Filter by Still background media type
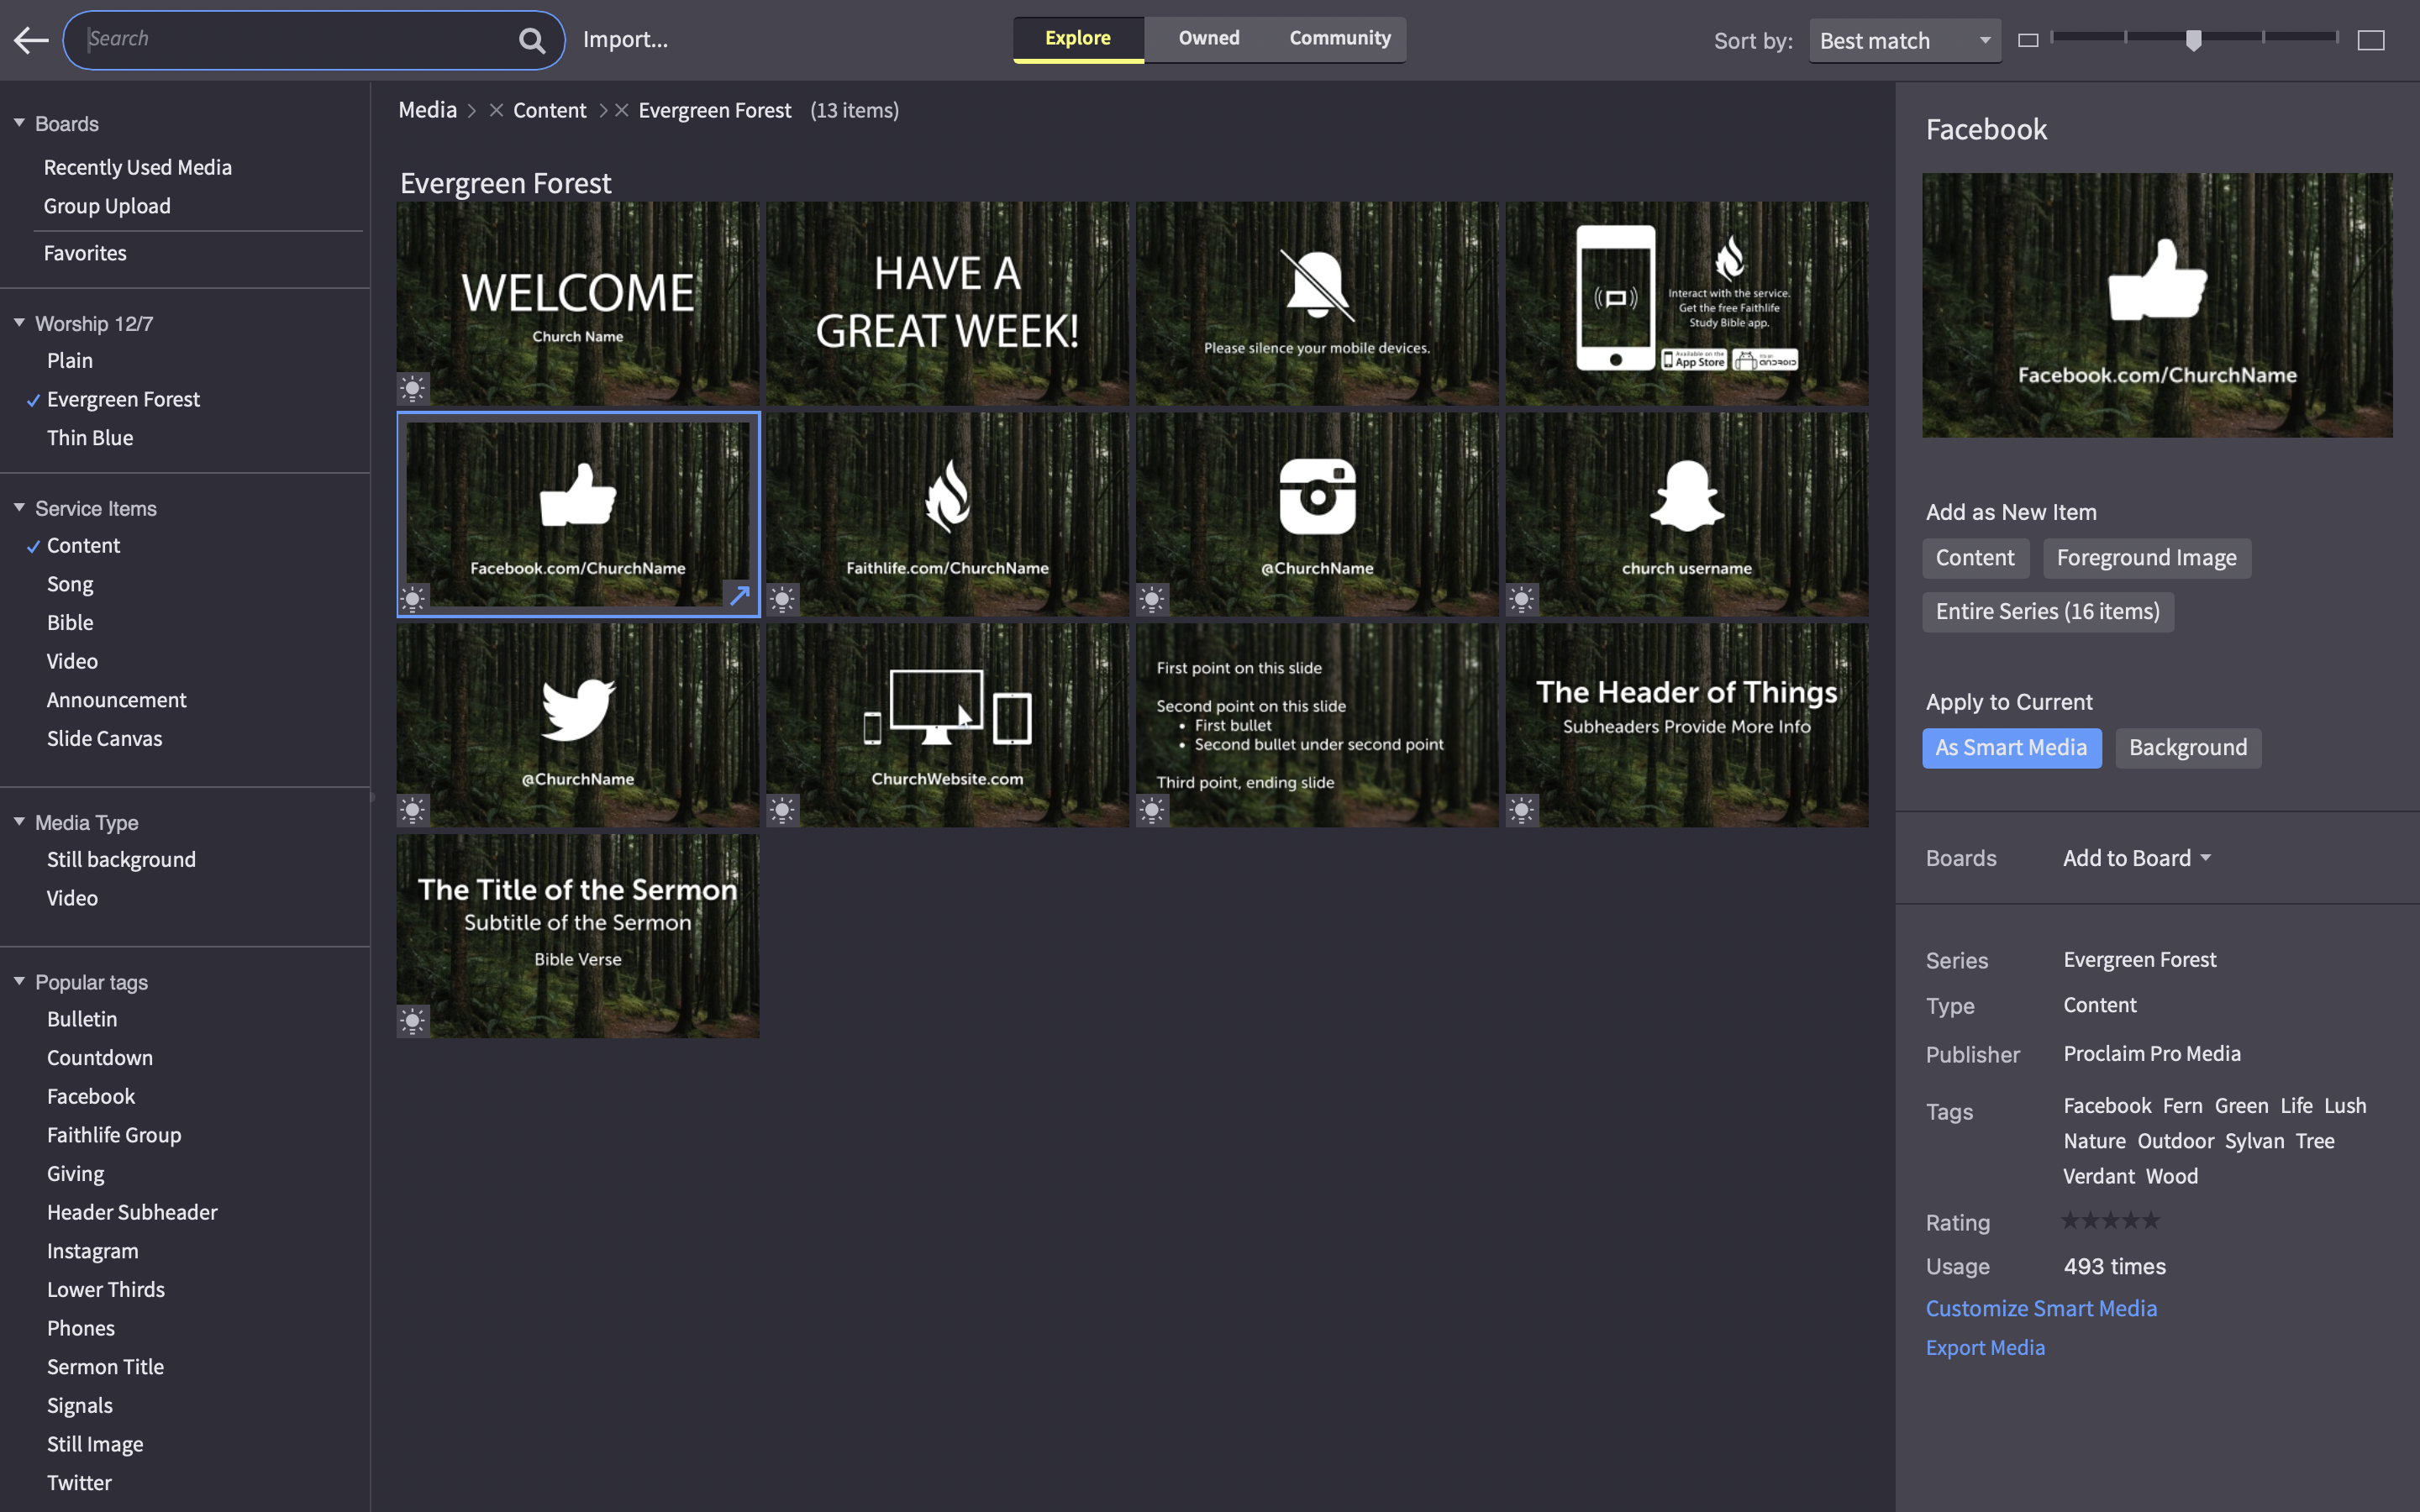Viewport: 2420px width, 1512px height. 121,860
